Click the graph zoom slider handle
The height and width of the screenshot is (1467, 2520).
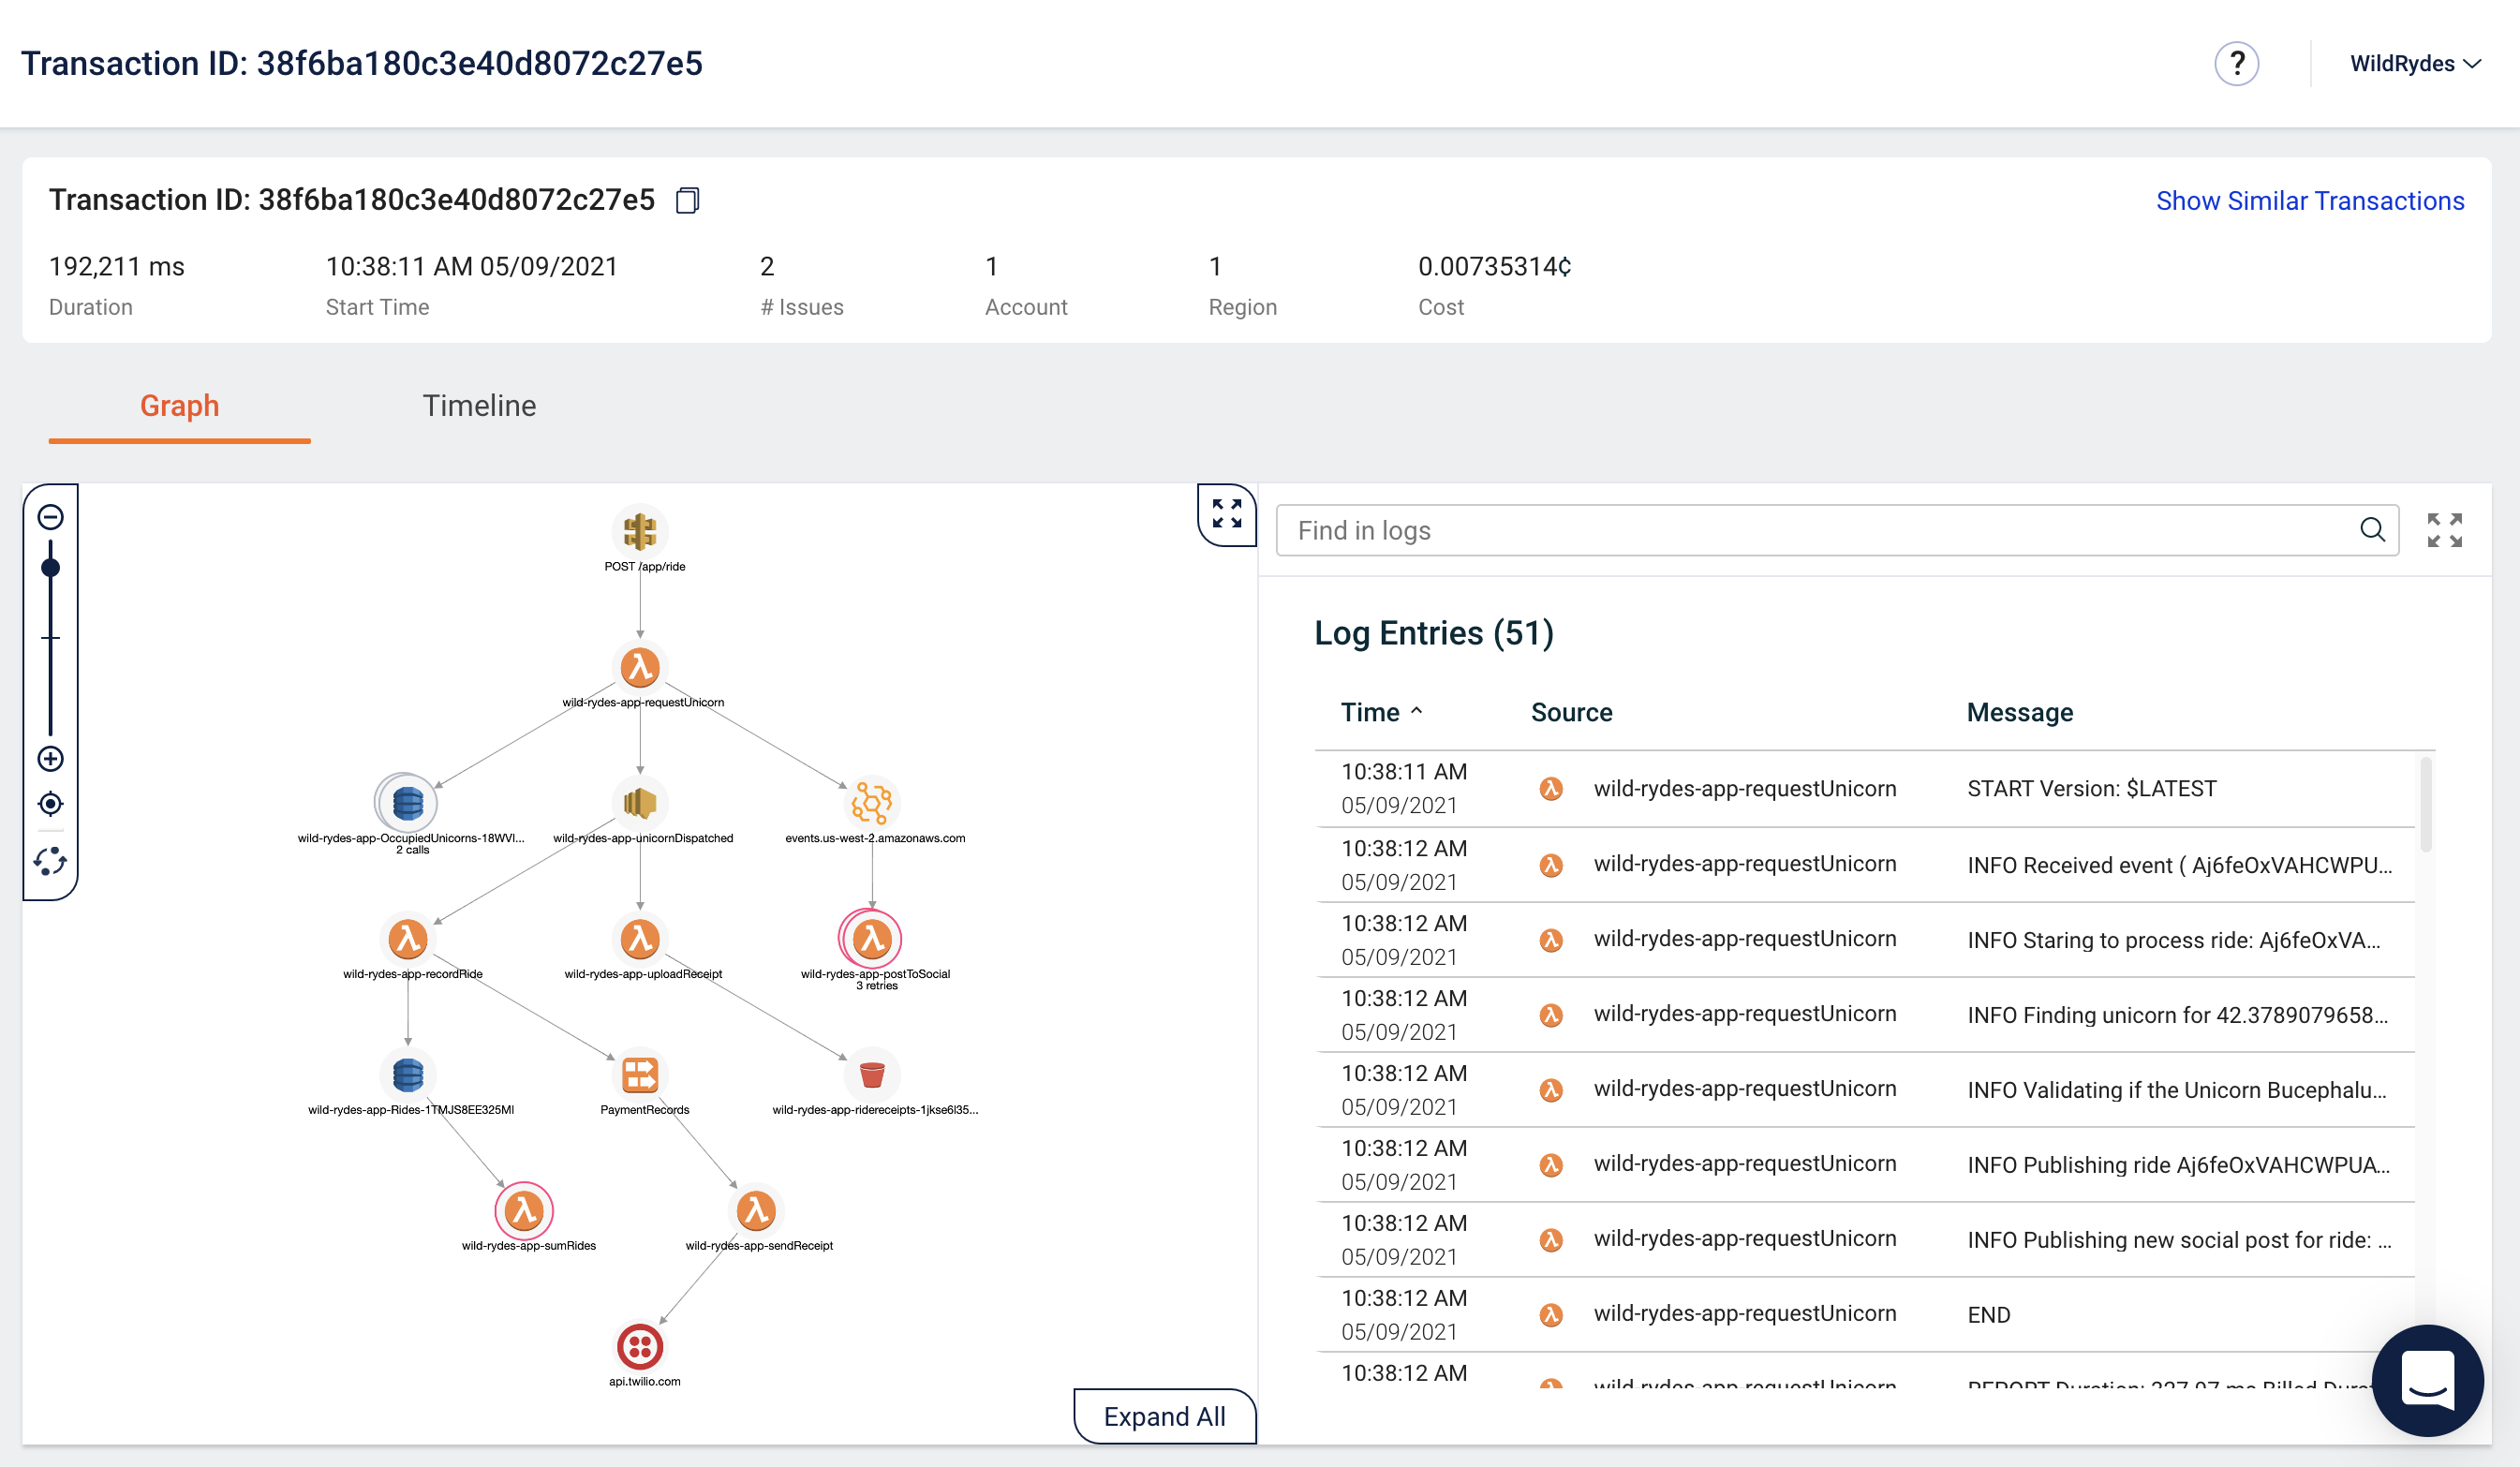click(x=51, y=568)
